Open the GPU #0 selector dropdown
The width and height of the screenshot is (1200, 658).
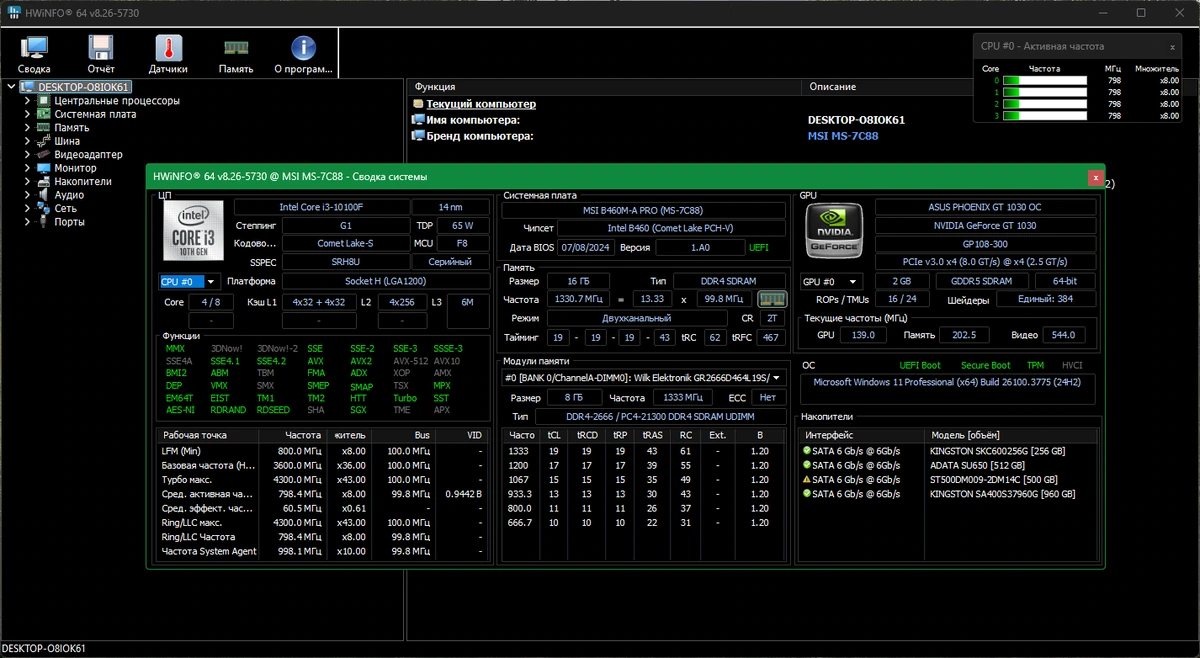831,282
